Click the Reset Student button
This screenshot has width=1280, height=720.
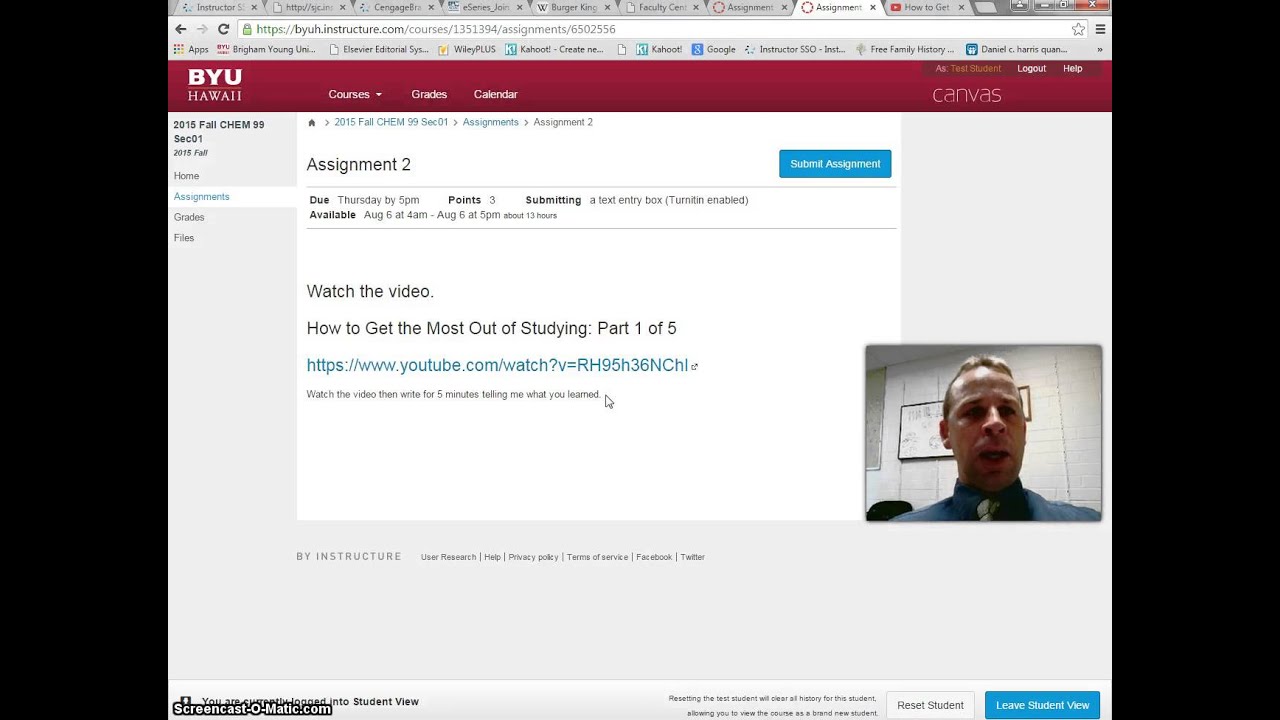[930, 705]
